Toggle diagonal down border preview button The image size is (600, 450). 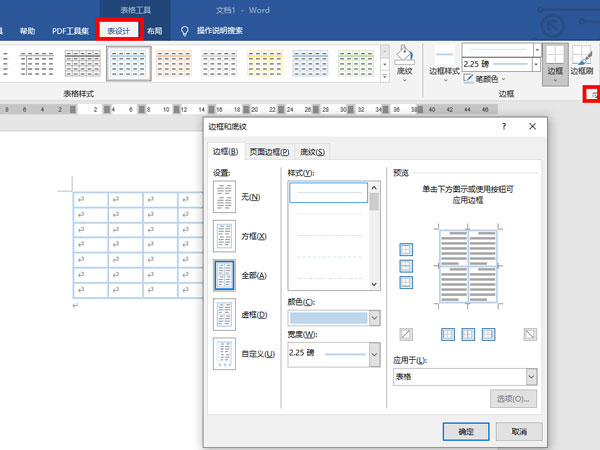529,334
